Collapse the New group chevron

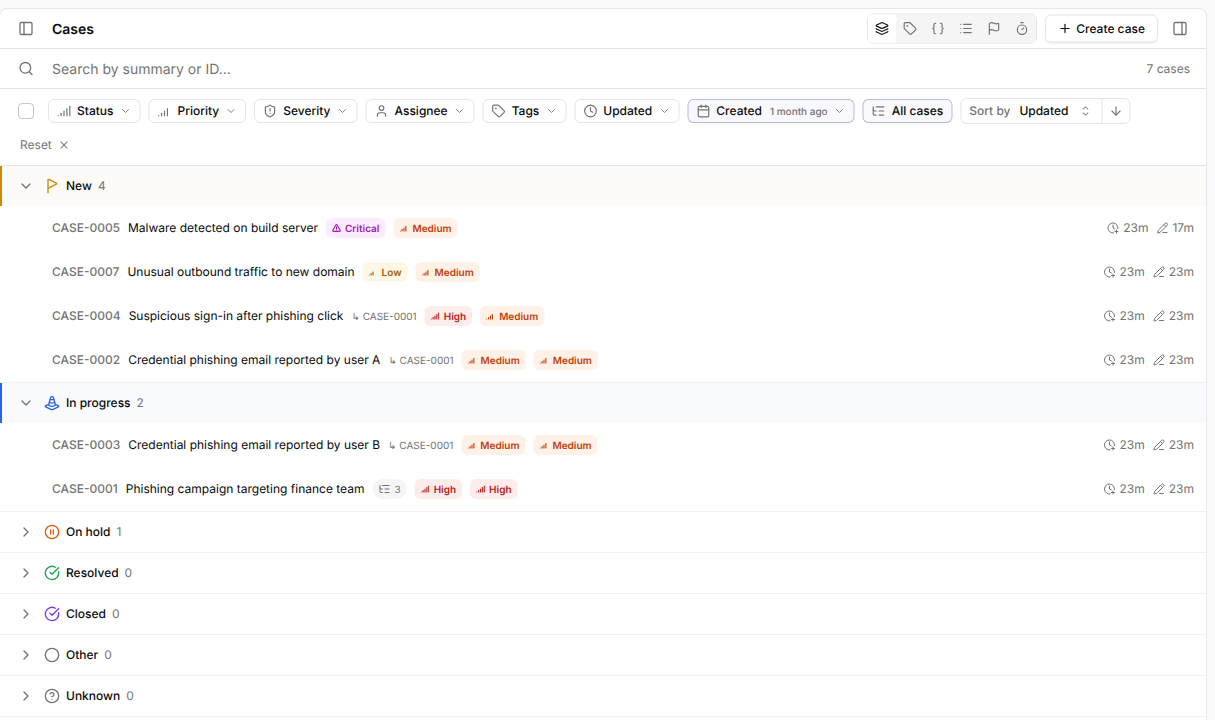(26, 186)
